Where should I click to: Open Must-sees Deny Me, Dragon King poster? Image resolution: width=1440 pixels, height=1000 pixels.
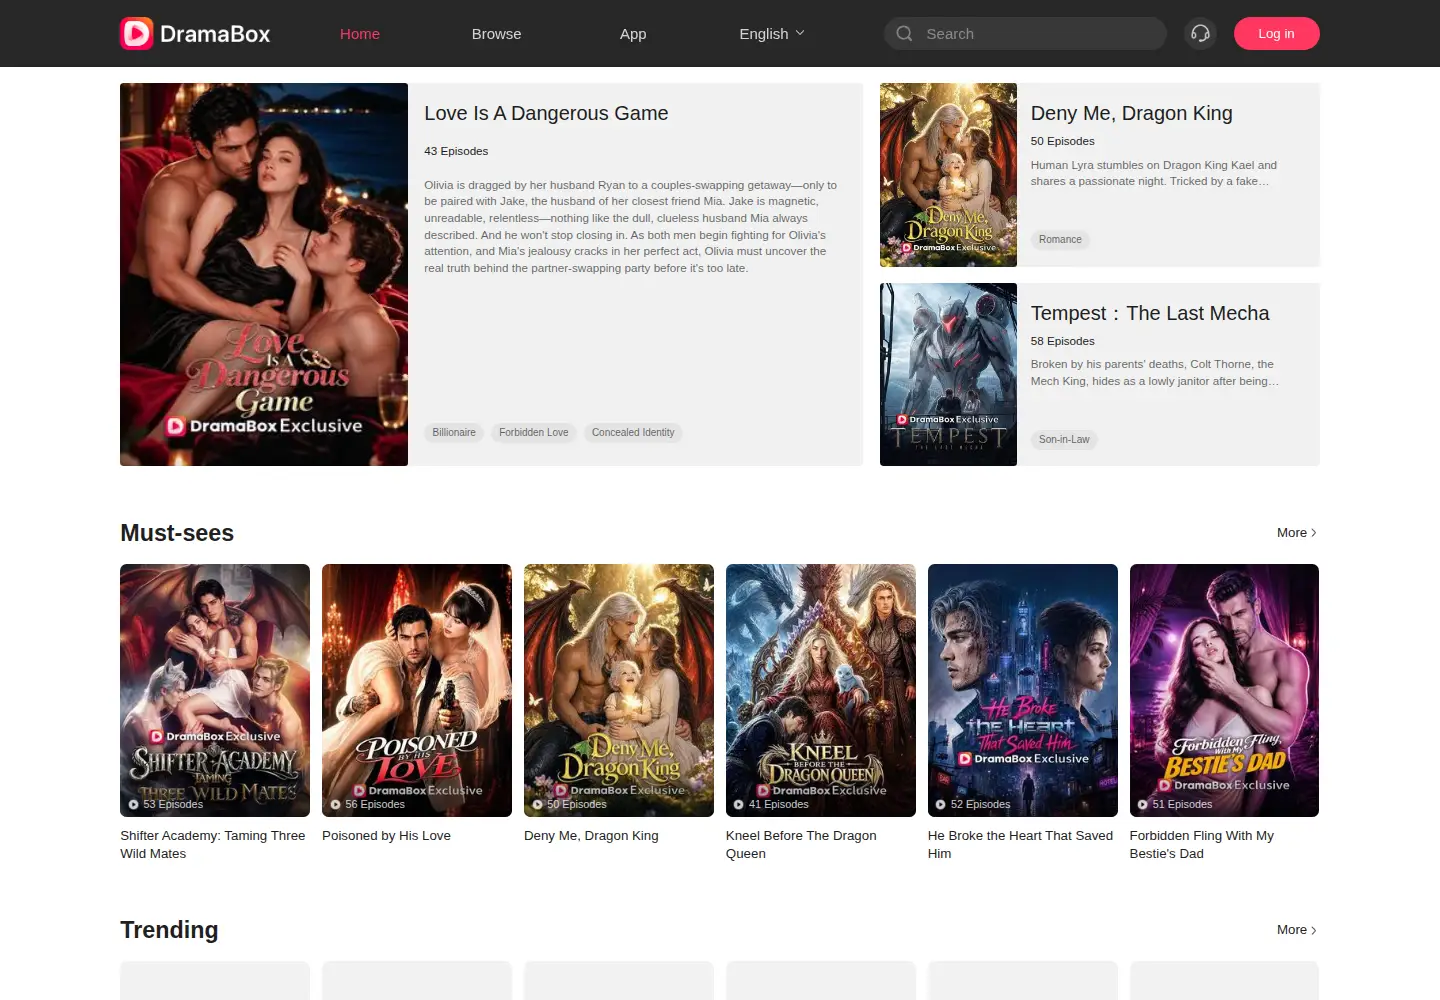click(x=619, y=691)
